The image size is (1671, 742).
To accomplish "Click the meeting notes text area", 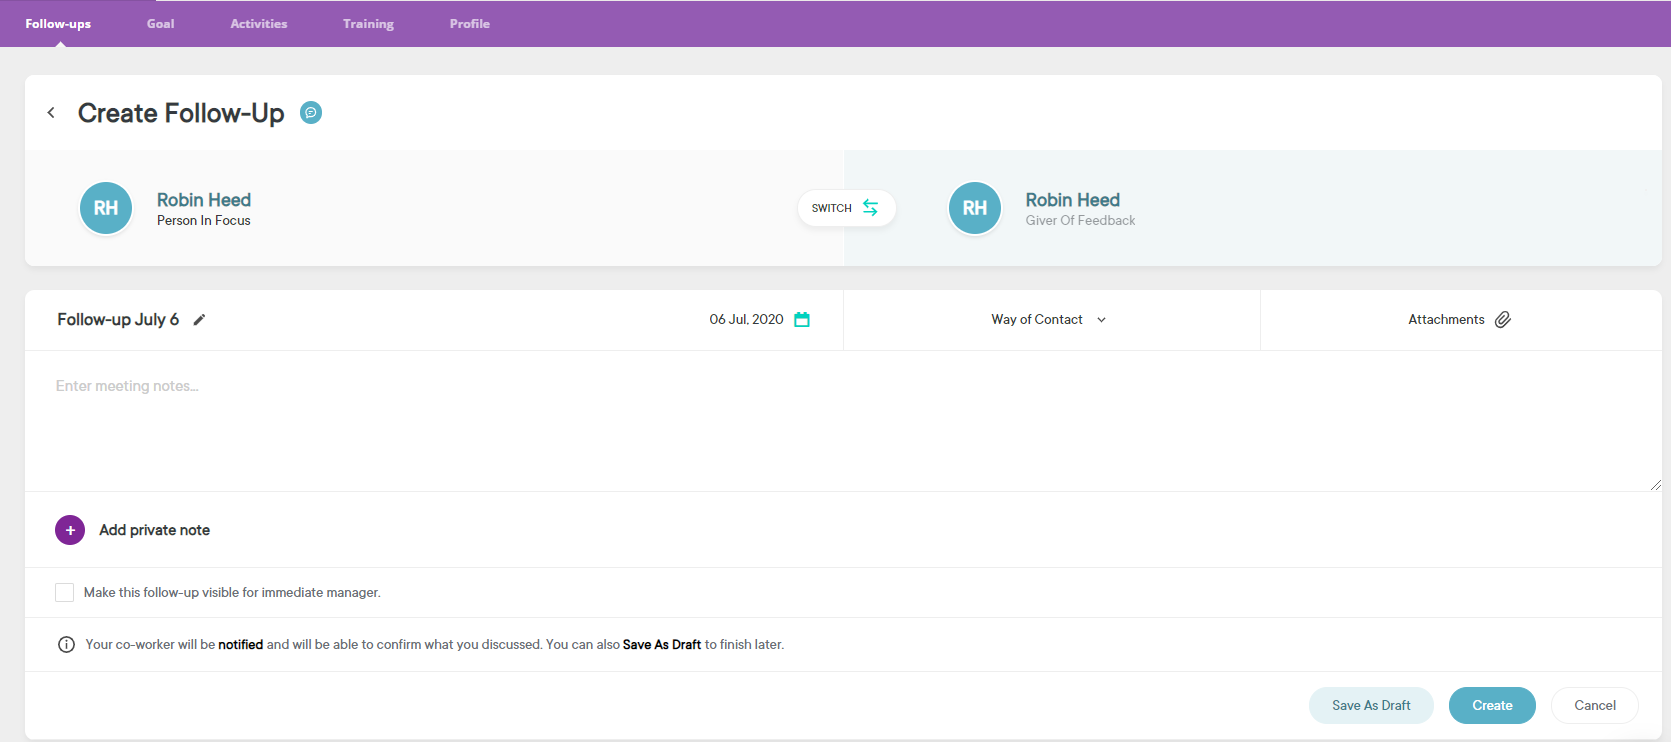I will [x=840, y=420].
